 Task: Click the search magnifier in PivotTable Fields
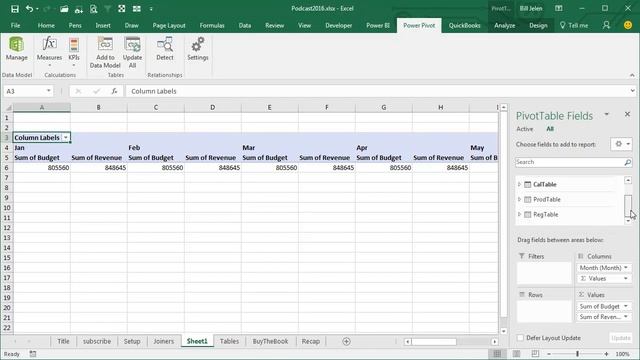[627, 162]
